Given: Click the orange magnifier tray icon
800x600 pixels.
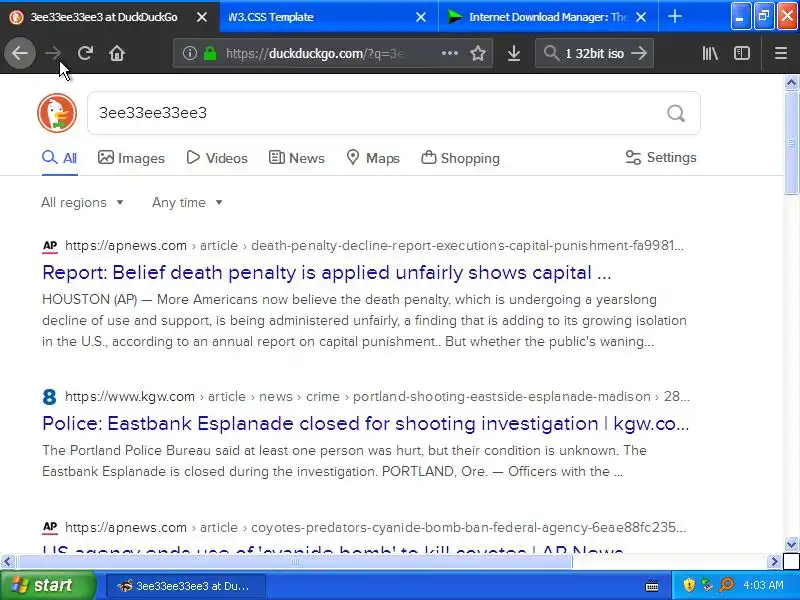Looking at the screenshot, I should pyautogui.click(x=726, y=585).
